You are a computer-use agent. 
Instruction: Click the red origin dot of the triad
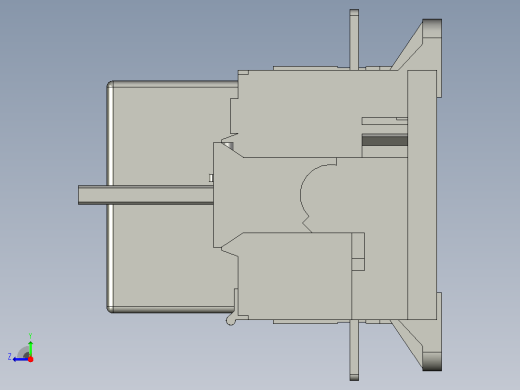31,359
